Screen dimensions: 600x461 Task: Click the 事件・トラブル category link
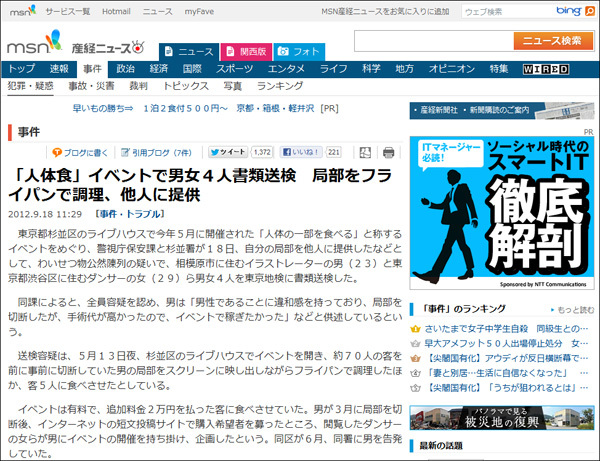pos(126,214)
